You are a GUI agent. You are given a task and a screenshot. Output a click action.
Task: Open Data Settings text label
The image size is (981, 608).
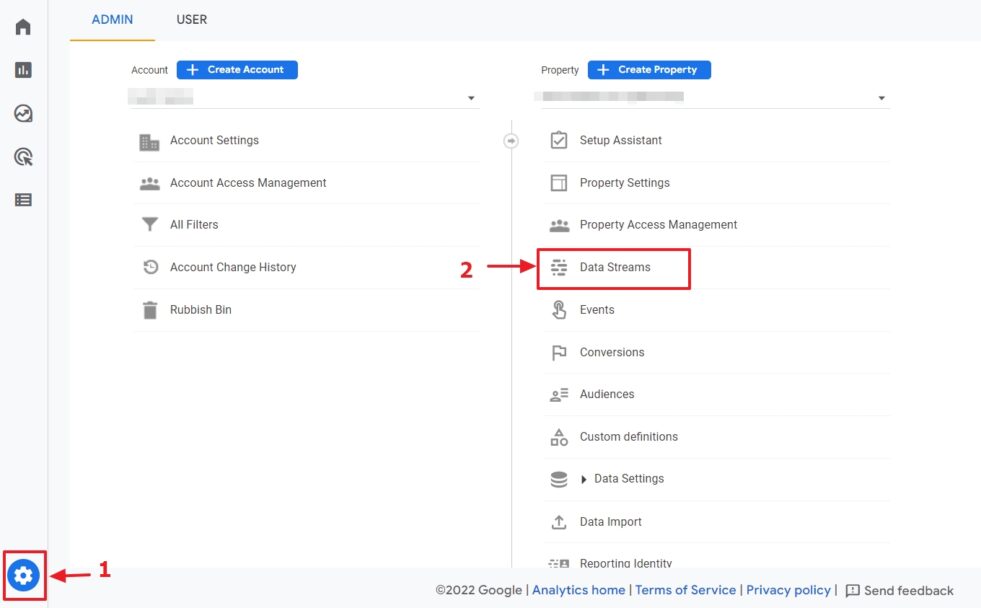click(629, 479)
